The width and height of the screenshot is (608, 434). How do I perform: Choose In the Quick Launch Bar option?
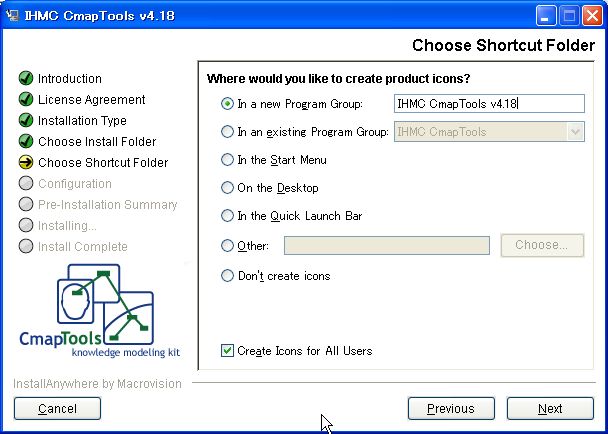227,215
